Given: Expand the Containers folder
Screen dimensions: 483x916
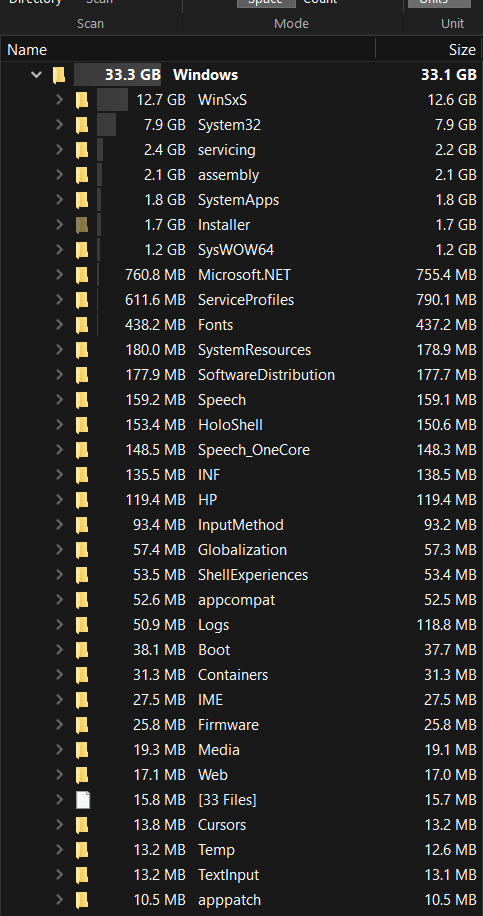Looking at the screenshot, I should point(59,675).
